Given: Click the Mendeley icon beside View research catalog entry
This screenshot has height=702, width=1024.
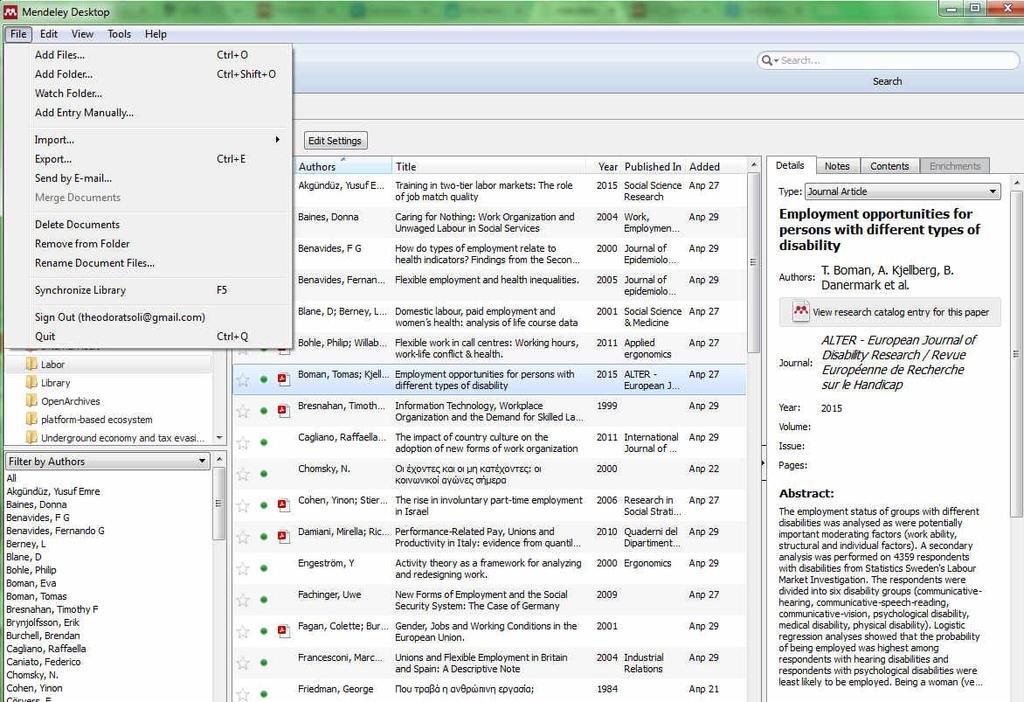Looking at the screenshot, I should pyautogui.click(x=801, y=311).
